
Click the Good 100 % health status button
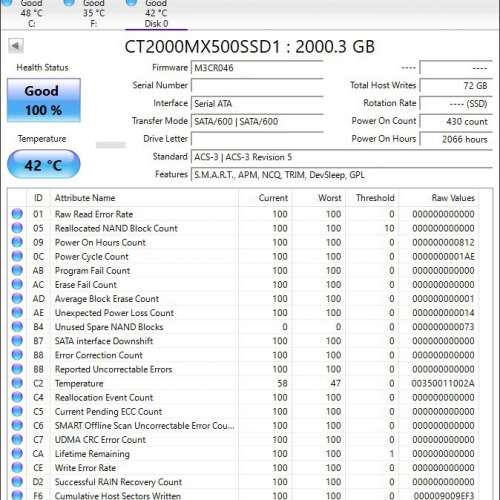tap(44, 100)
